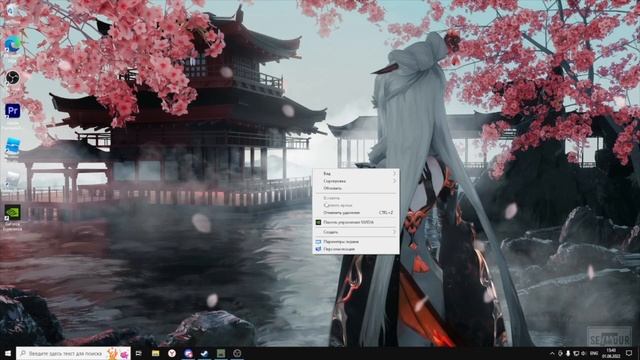Select blue window-logo desktop icon below Premiere
640x360 pixels.
coord(13,146)
